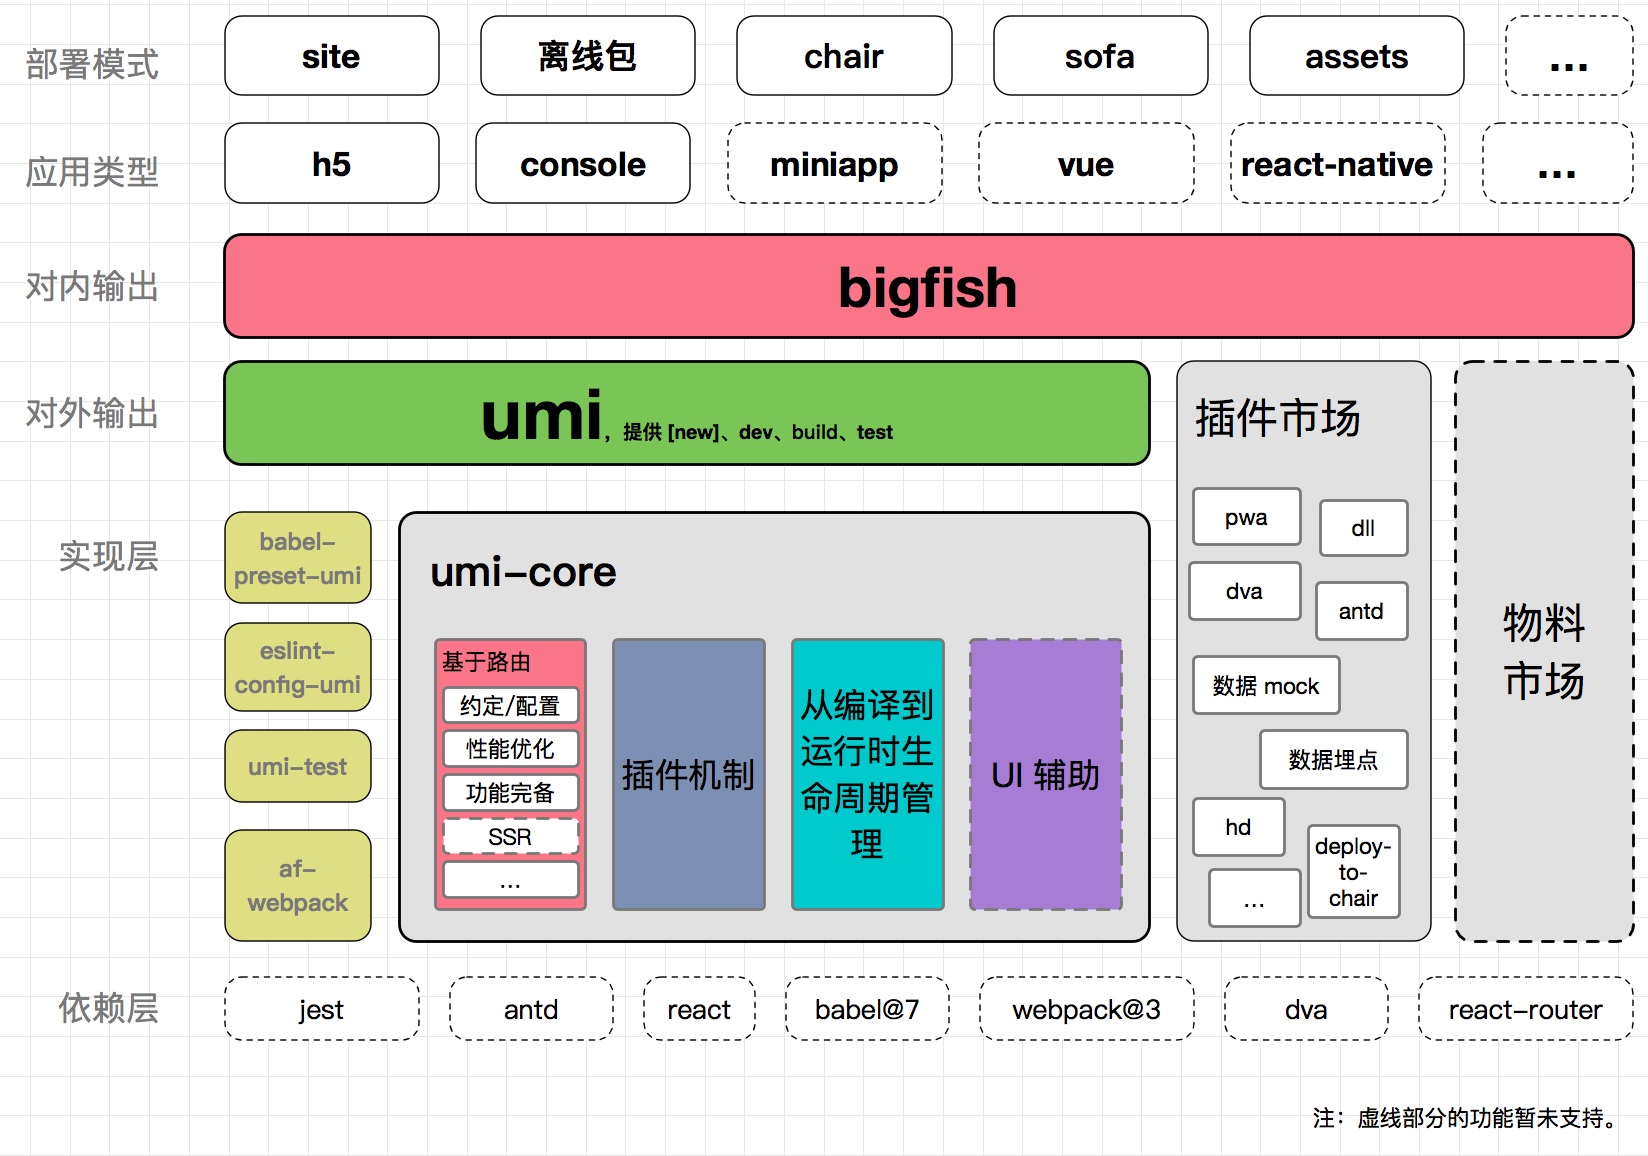Click the dashed "..." box in 部署模式 row
This screenshot has height=1156, width=1648.
[x=1569, y=56]
